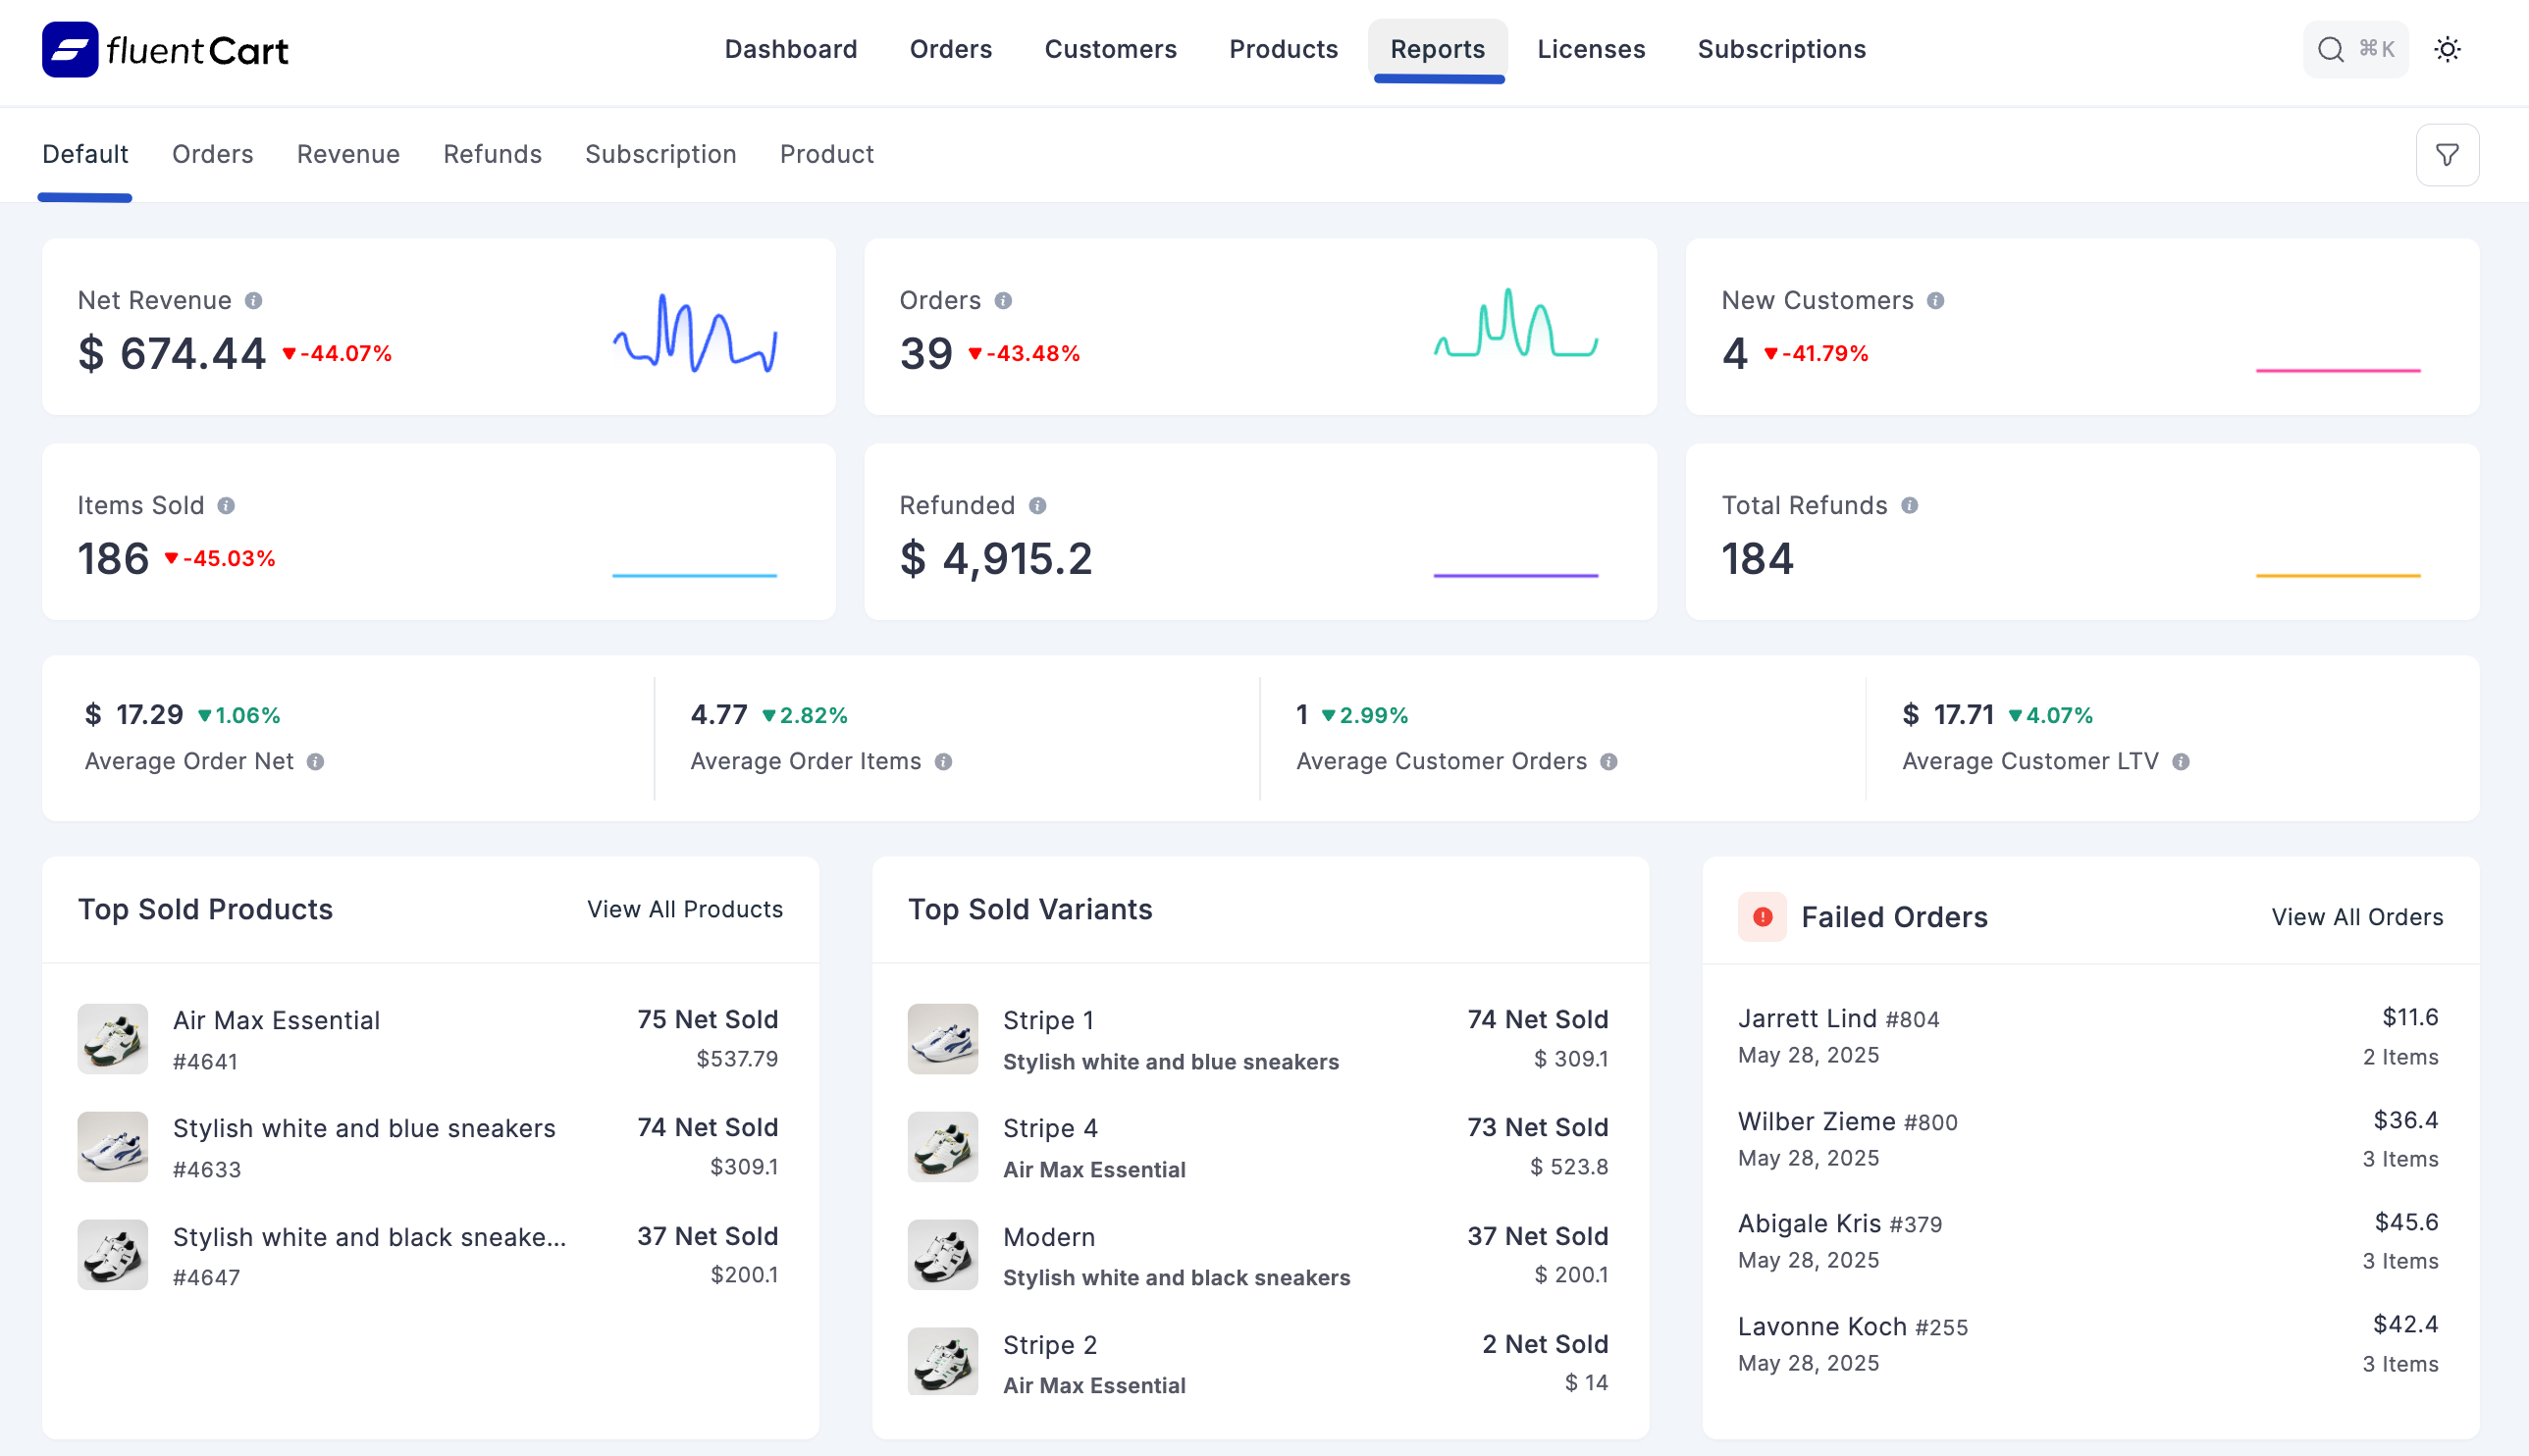Open failed order #804 by Jarrett Lind
The width and height of the screenshot is (2529, 1456).
[x=1838, y=1018]
